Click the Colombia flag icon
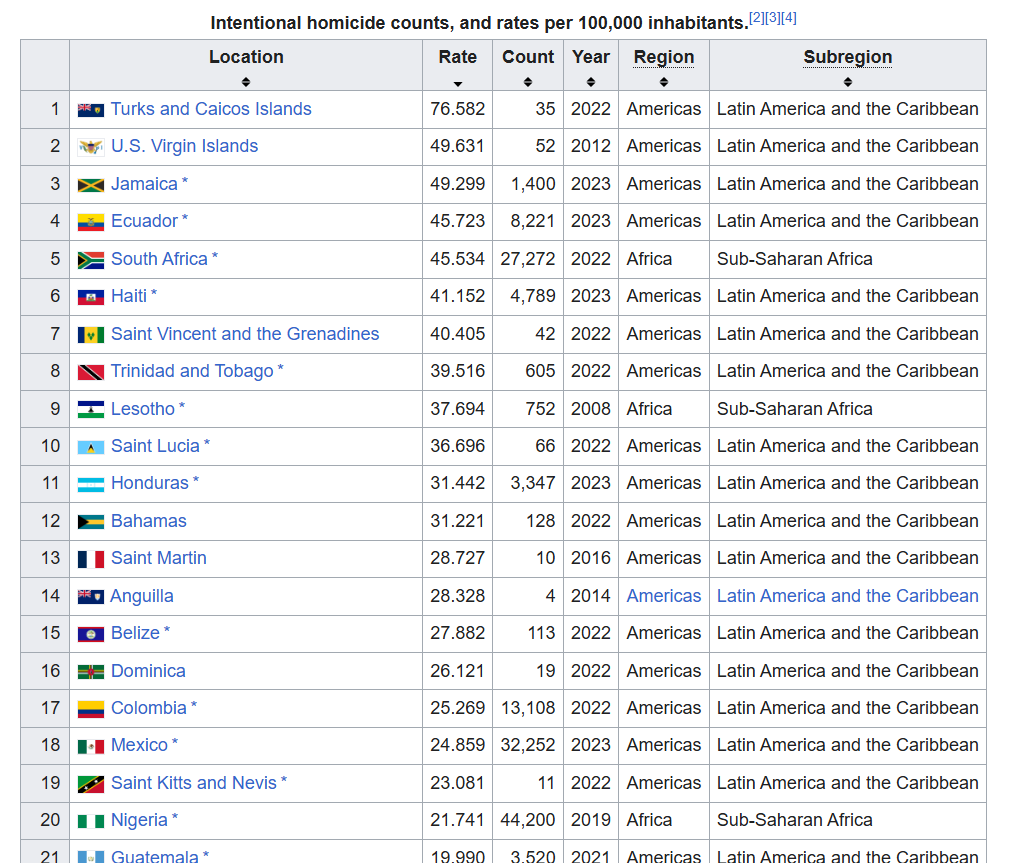Screen dimensions: 1032x863 click(x=90, y=709)
